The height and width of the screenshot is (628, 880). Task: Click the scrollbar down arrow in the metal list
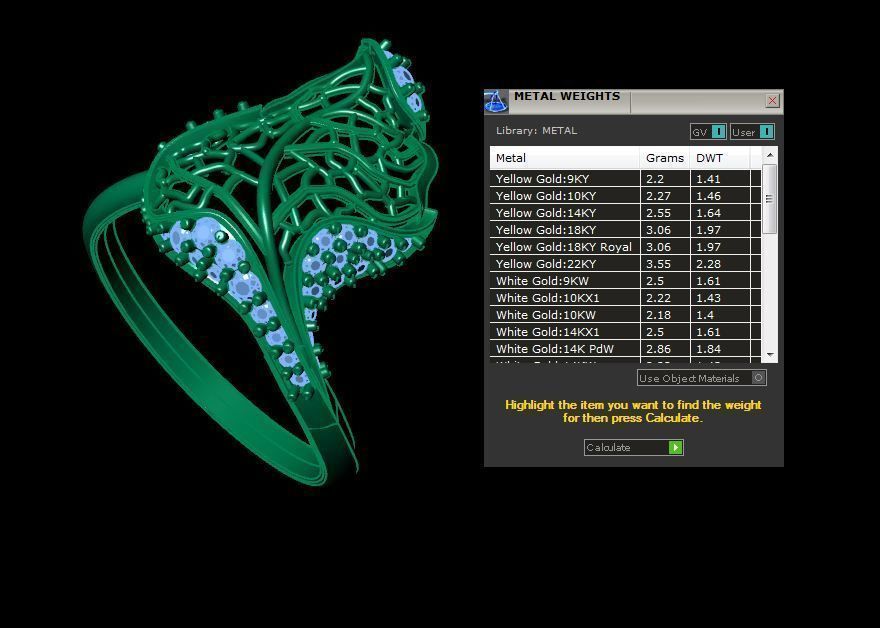(x=770, y=355)
